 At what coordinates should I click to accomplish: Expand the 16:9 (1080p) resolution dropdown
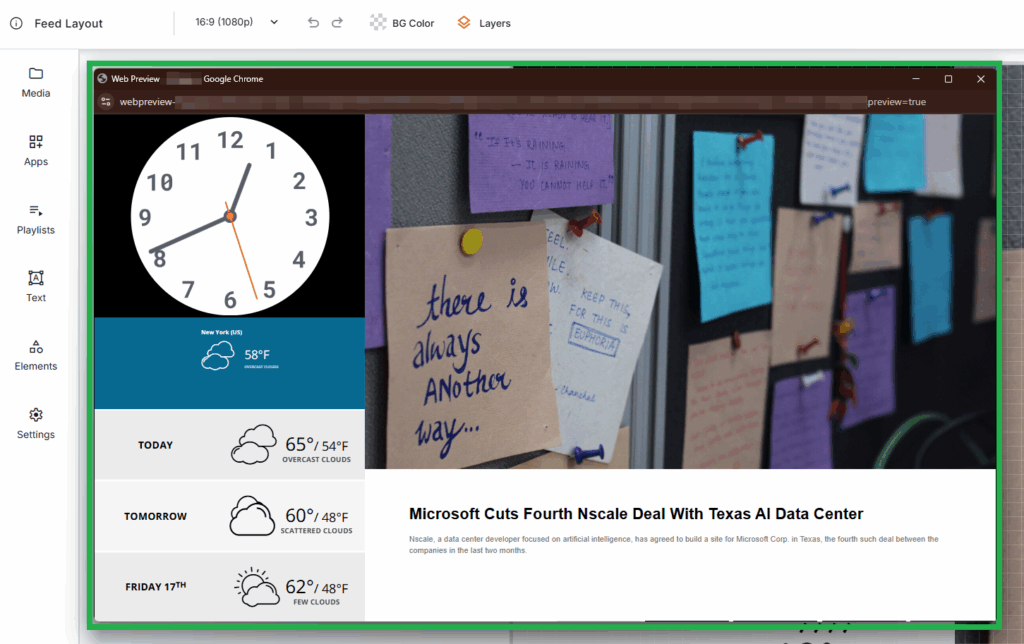tap(237, 23)
